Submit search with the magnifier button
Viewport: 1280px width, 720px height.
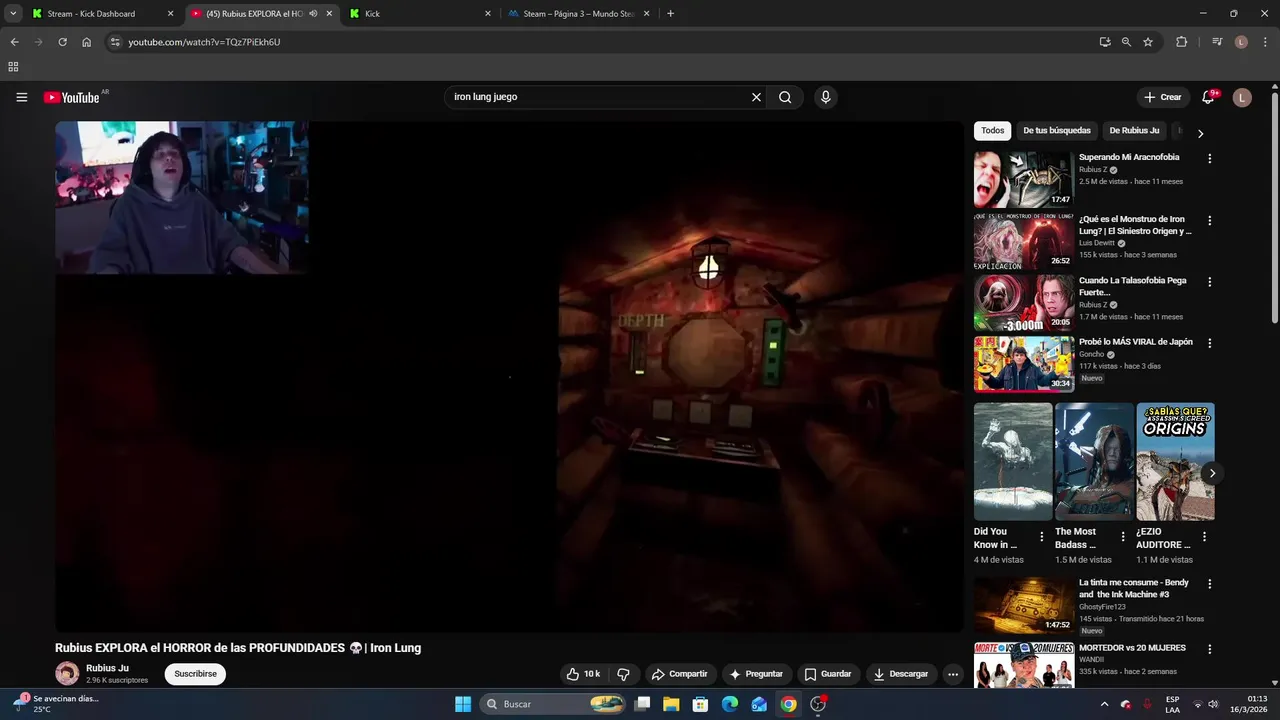[x=785, y=97]
